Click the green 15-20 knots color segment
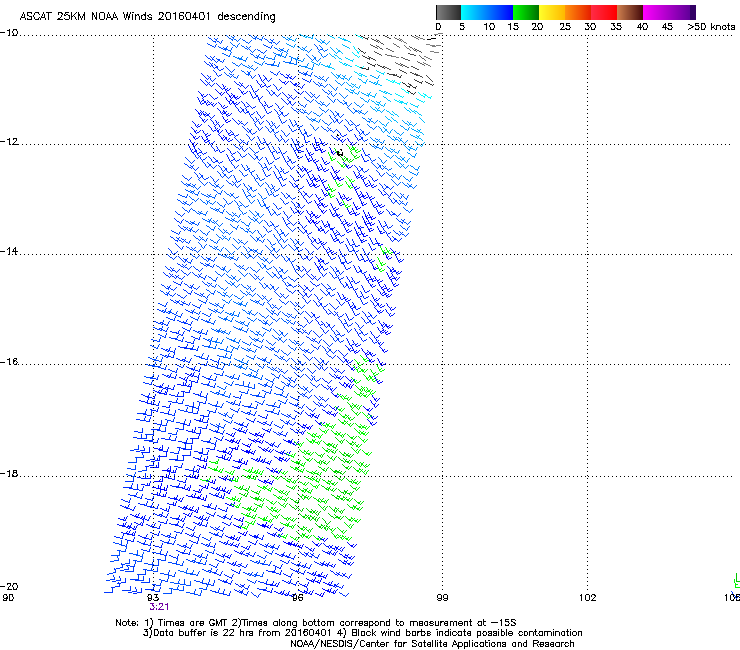 (526, 12)
